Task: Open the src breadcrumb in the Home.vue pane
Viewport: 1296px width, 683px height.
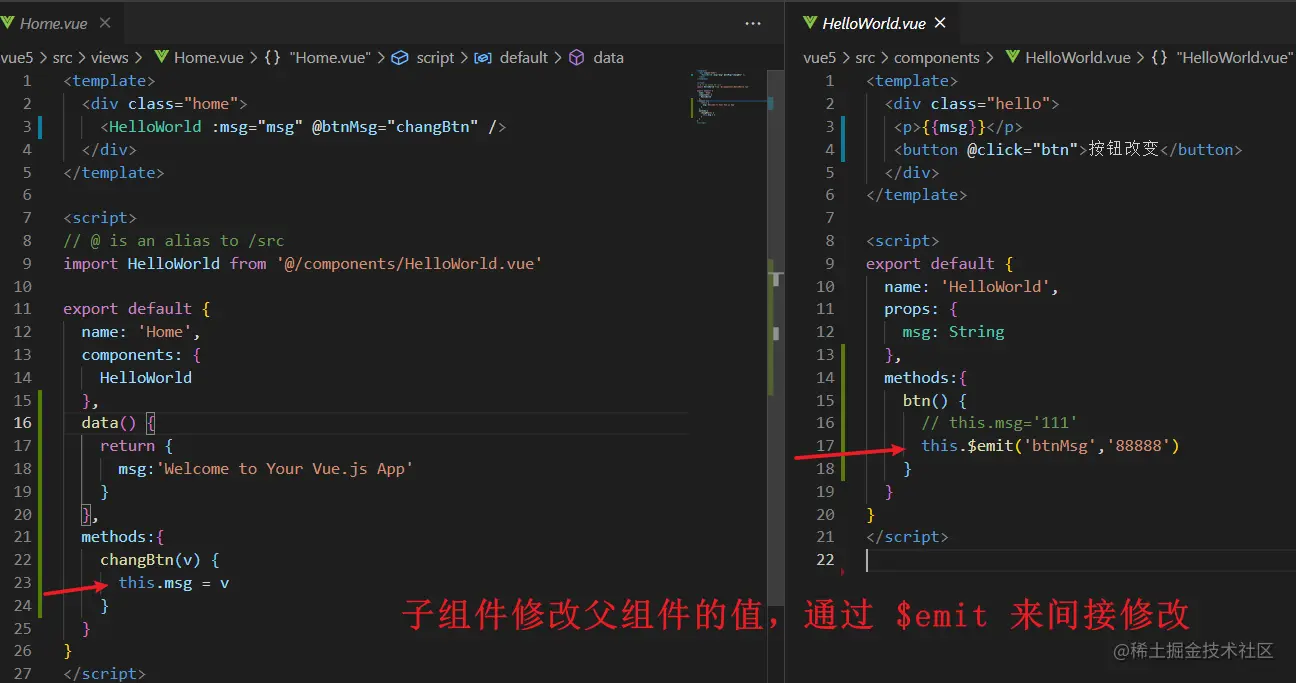Action: tap(62, 58)
